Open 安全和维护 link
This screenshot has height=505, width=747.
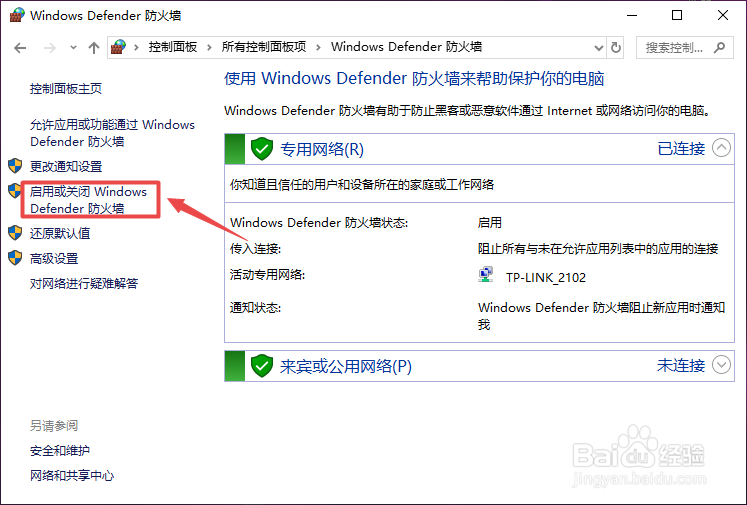(60, 450)
